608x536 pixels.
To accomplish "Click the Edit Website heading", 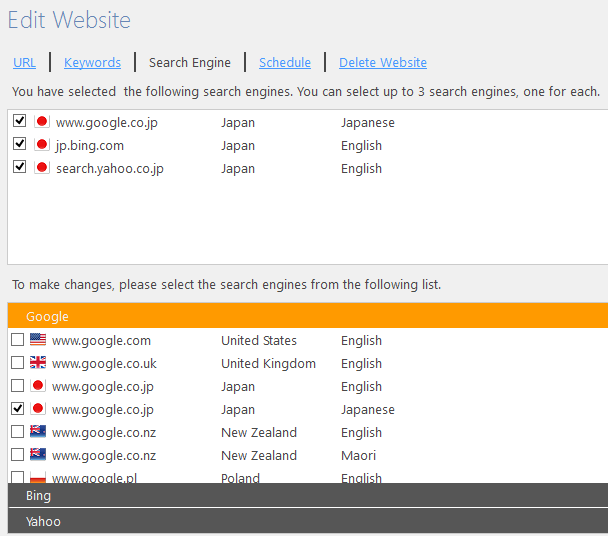I will pos(69,20).
